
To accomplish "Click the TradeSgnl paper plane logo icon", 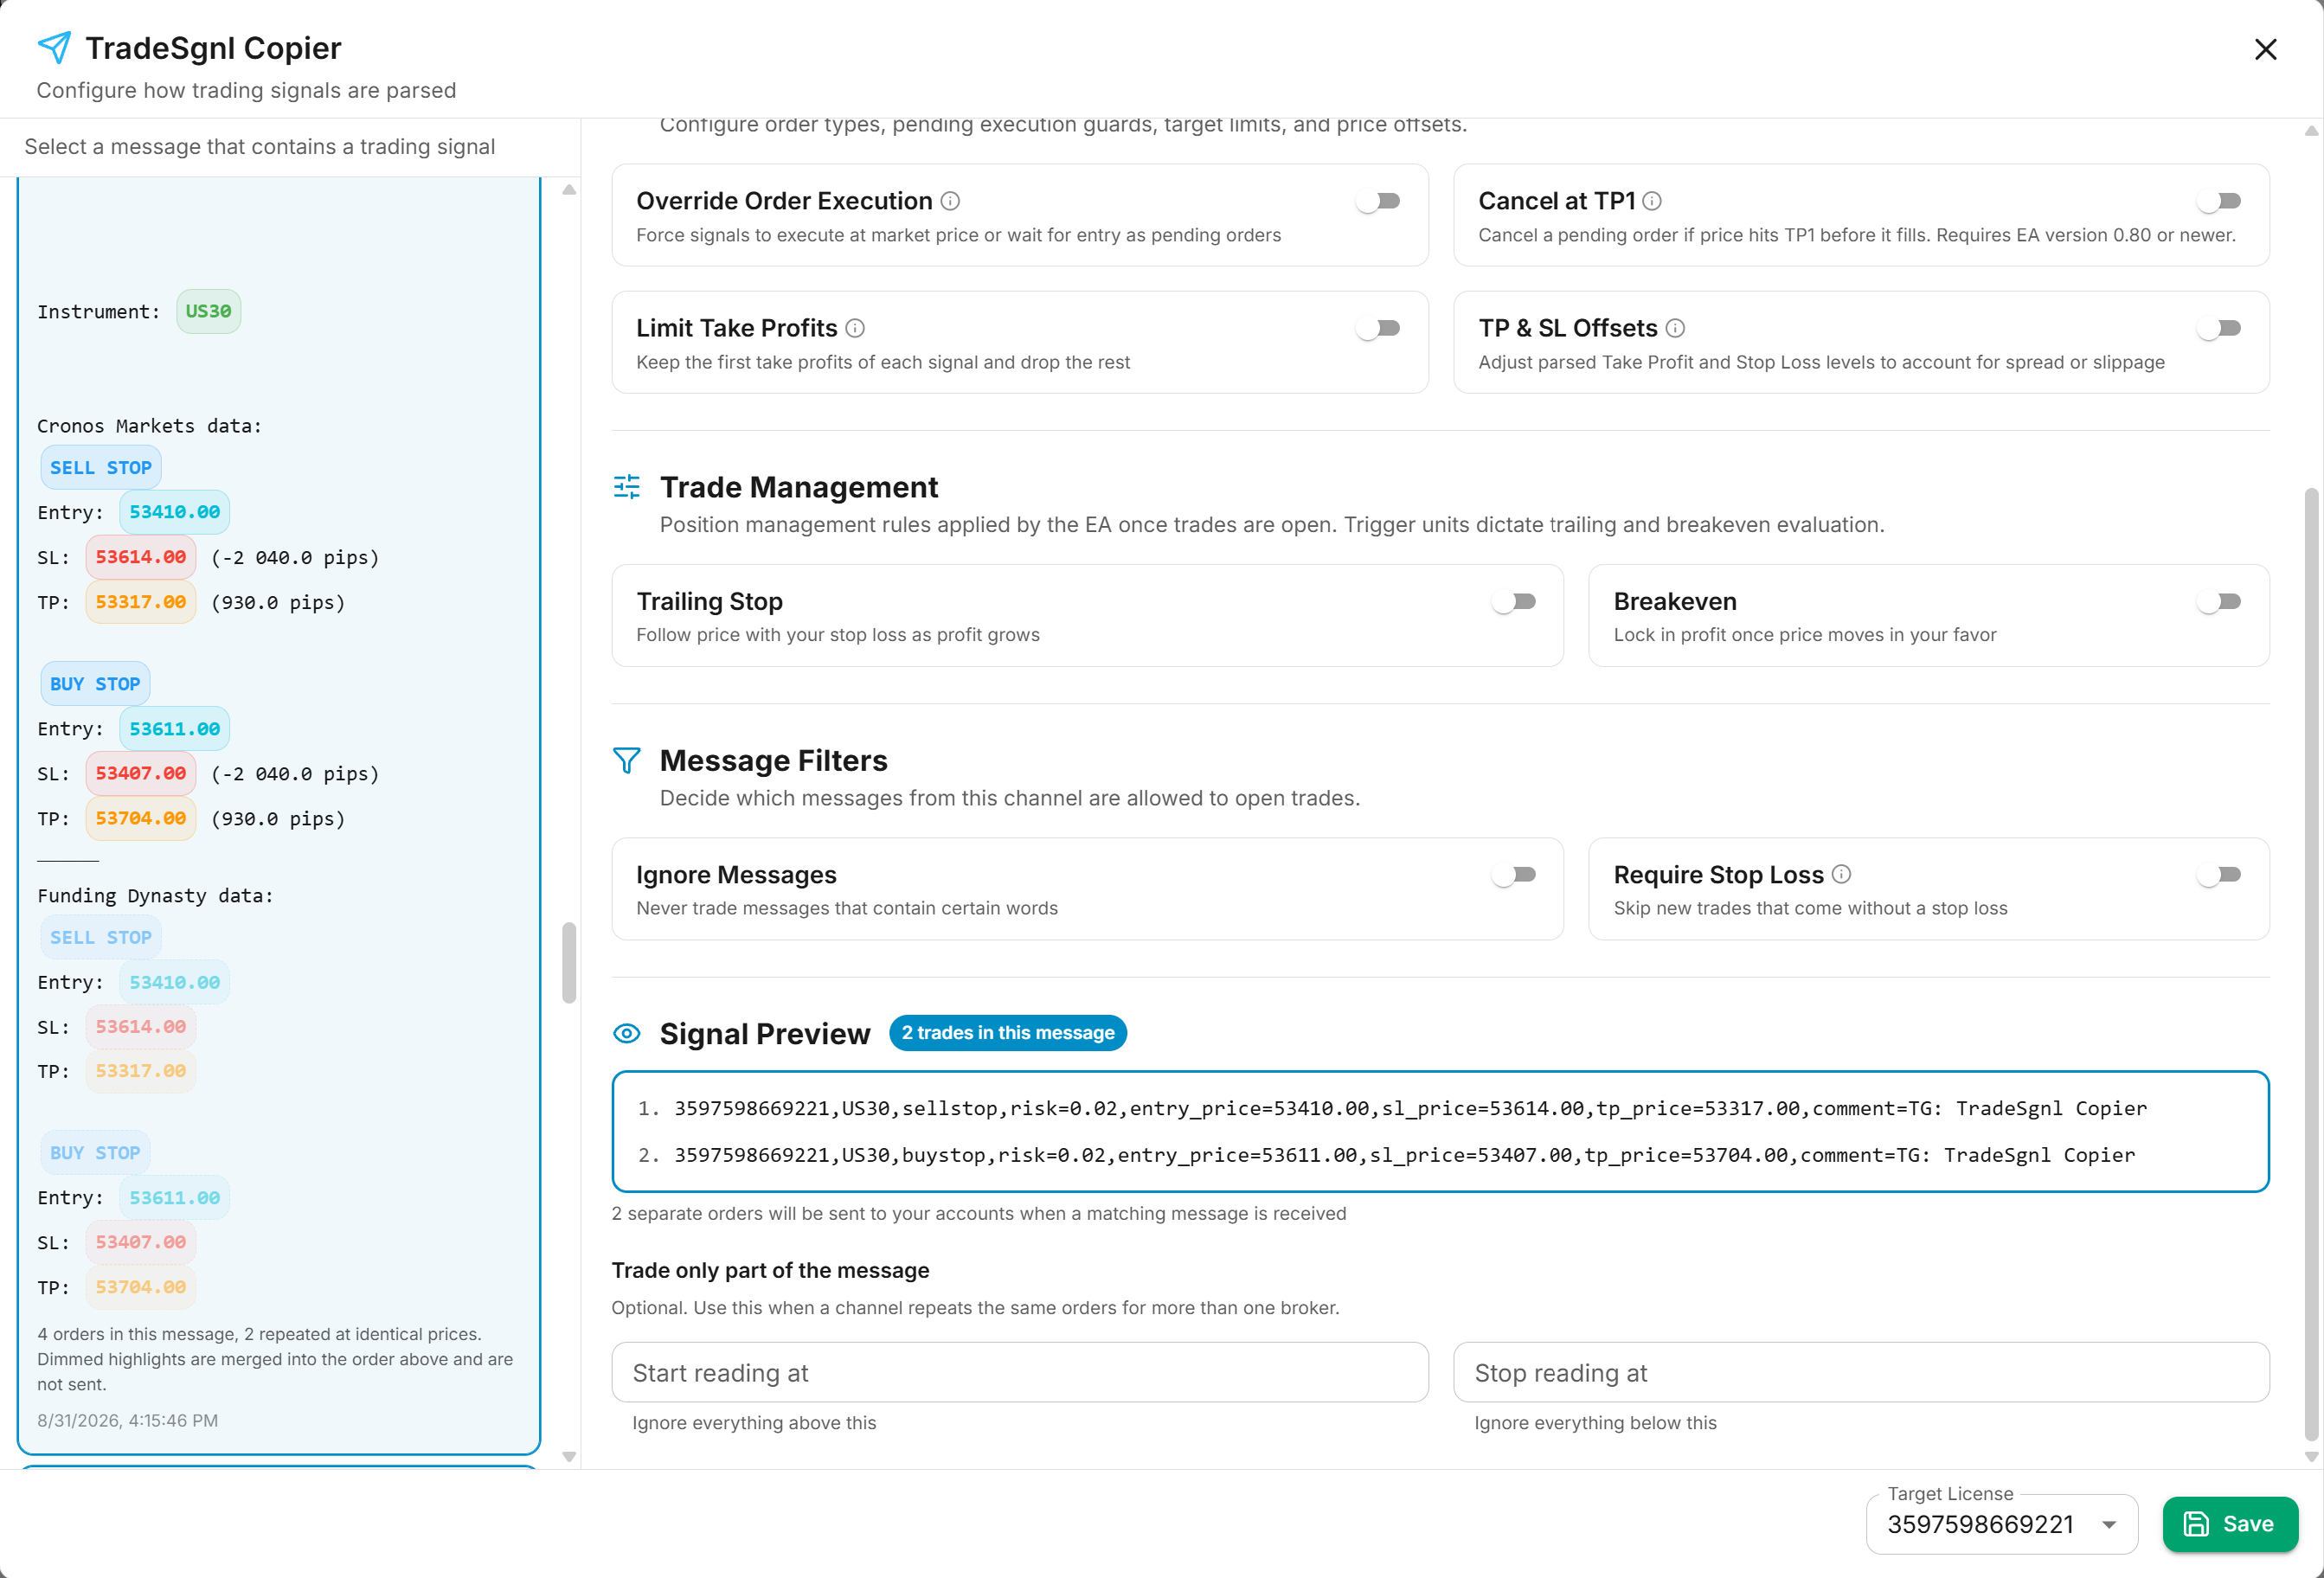I will [54, 47].
